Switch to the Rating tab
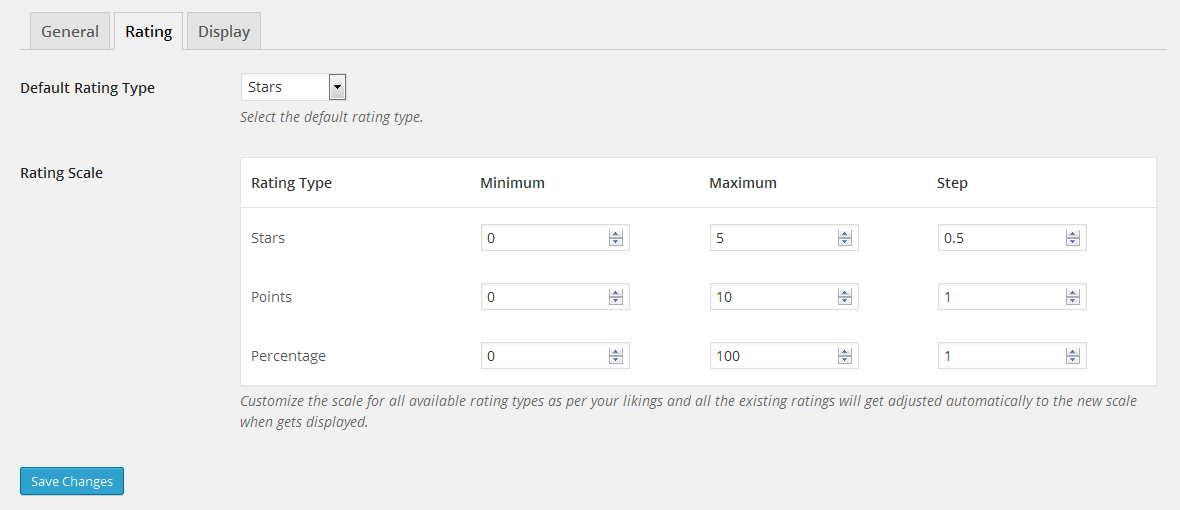1180x510 pixels. (x=148, y=31)
